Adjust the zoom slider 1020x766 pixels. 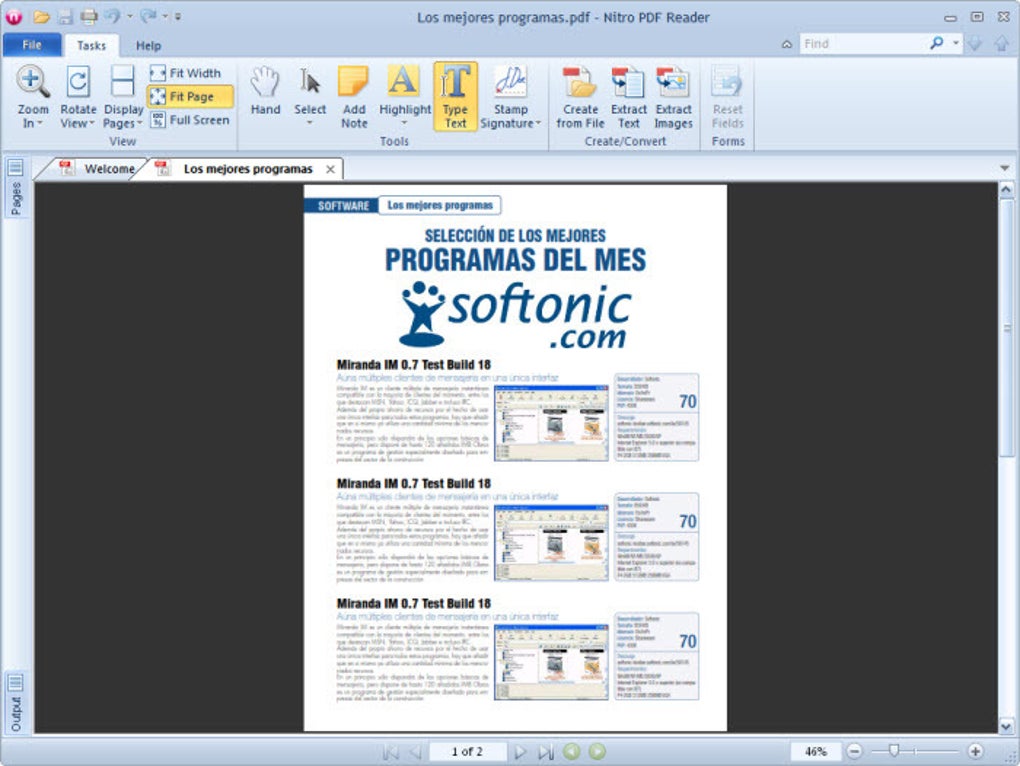coord(893,750)
